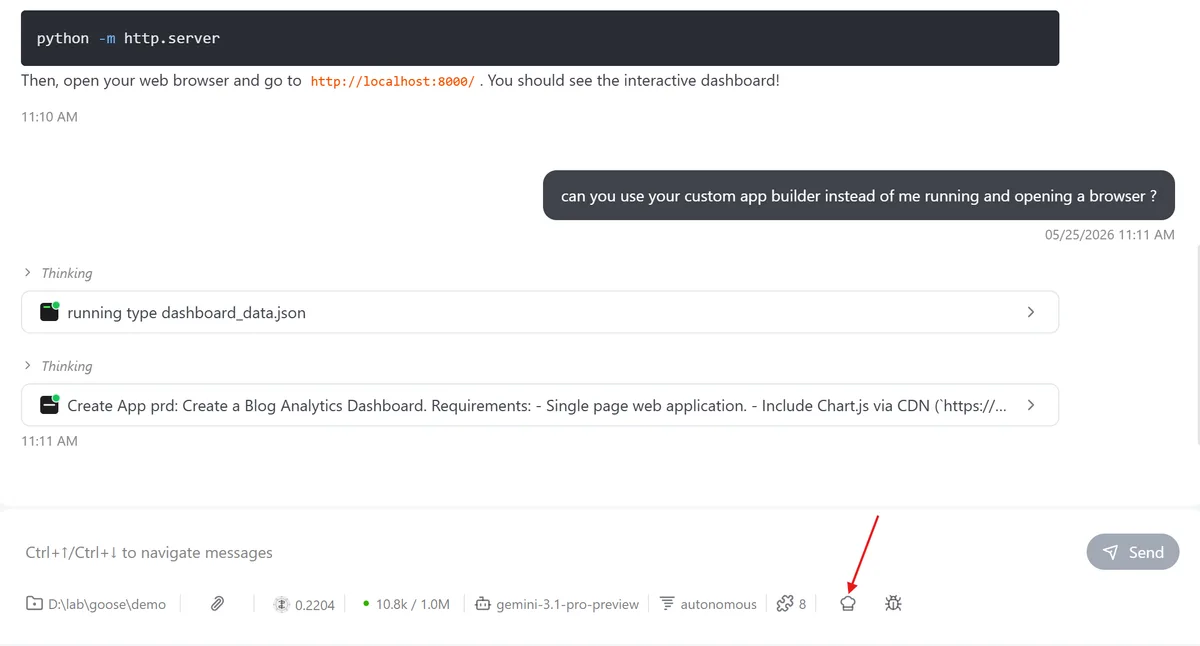Click the 11:11 AM timestamp below Create App
Viewport: 1200px width, 646px height.
pos(49,441)
